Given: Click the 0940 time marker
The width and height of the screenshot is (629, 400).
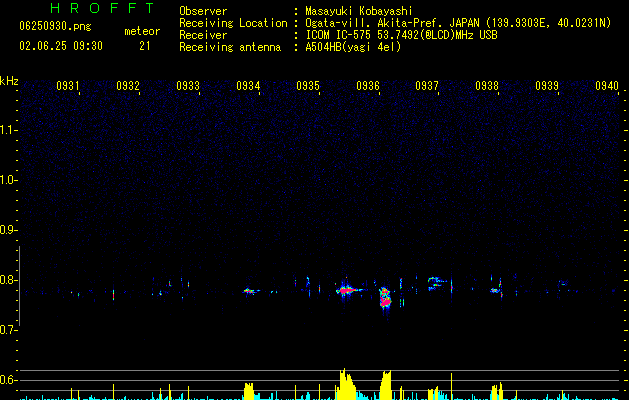Looking at the screenshot, I should [607, 86].
